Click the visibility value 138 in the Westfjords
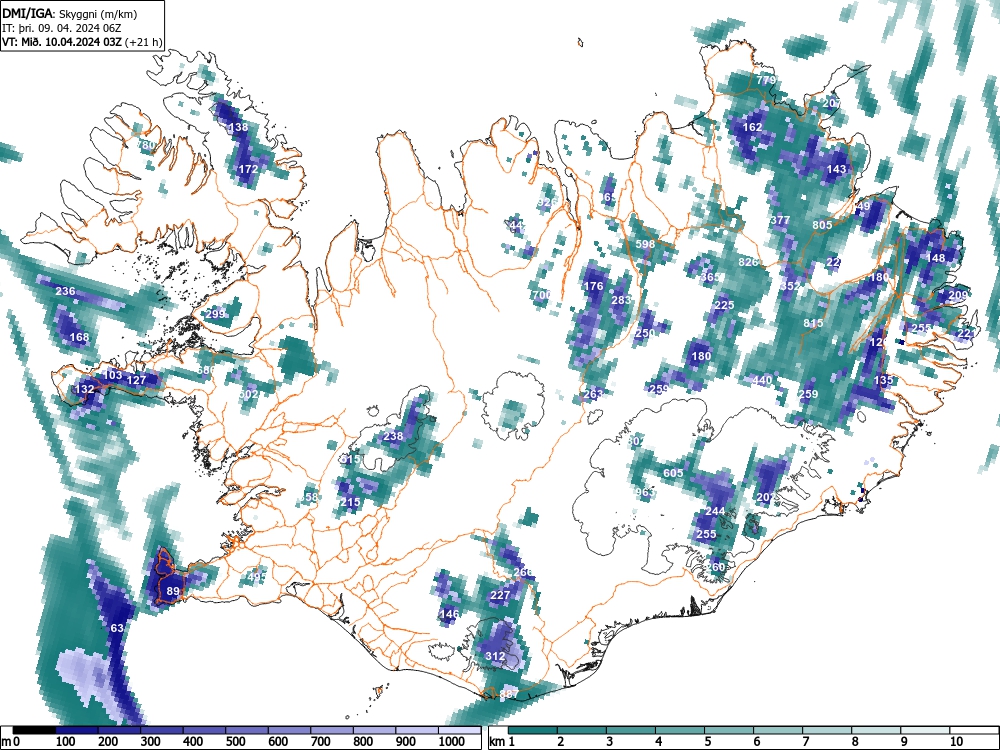The height and width of the screenshot is (750, 1000). pyautogui.click(x=238, y=127)
